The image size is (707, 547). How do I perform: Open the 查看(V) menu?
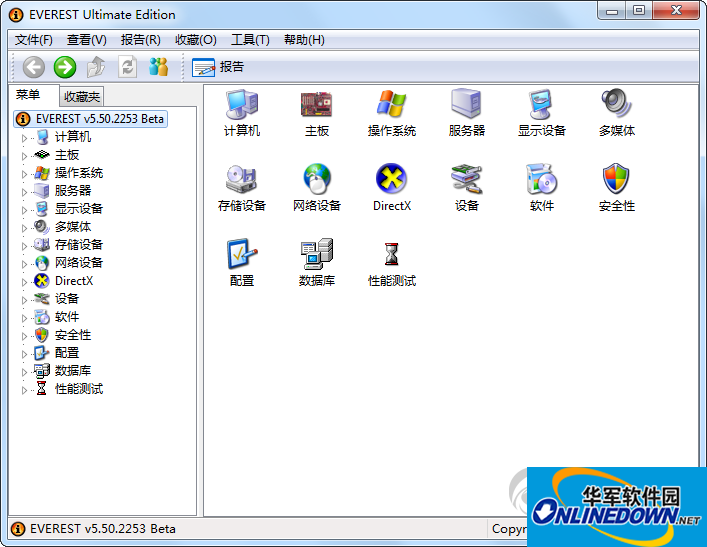[x=87, y=40]
